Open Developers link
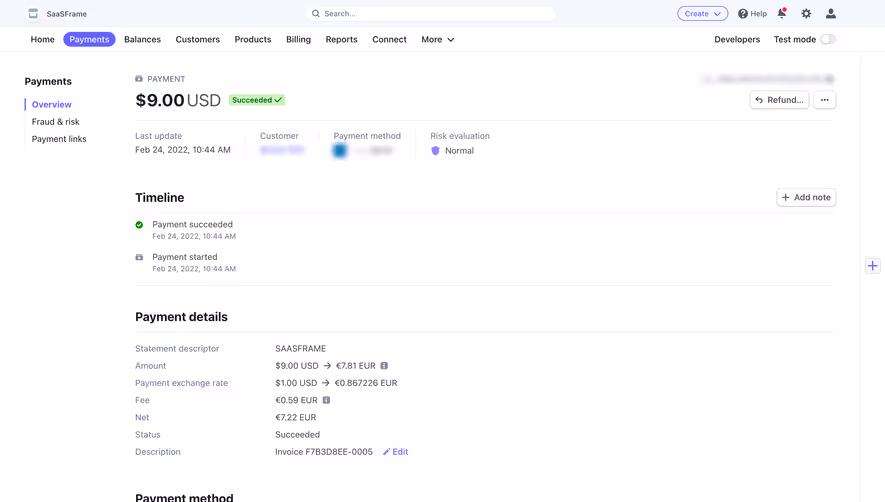This screenshot has width=885, height=502. [737, 40]
